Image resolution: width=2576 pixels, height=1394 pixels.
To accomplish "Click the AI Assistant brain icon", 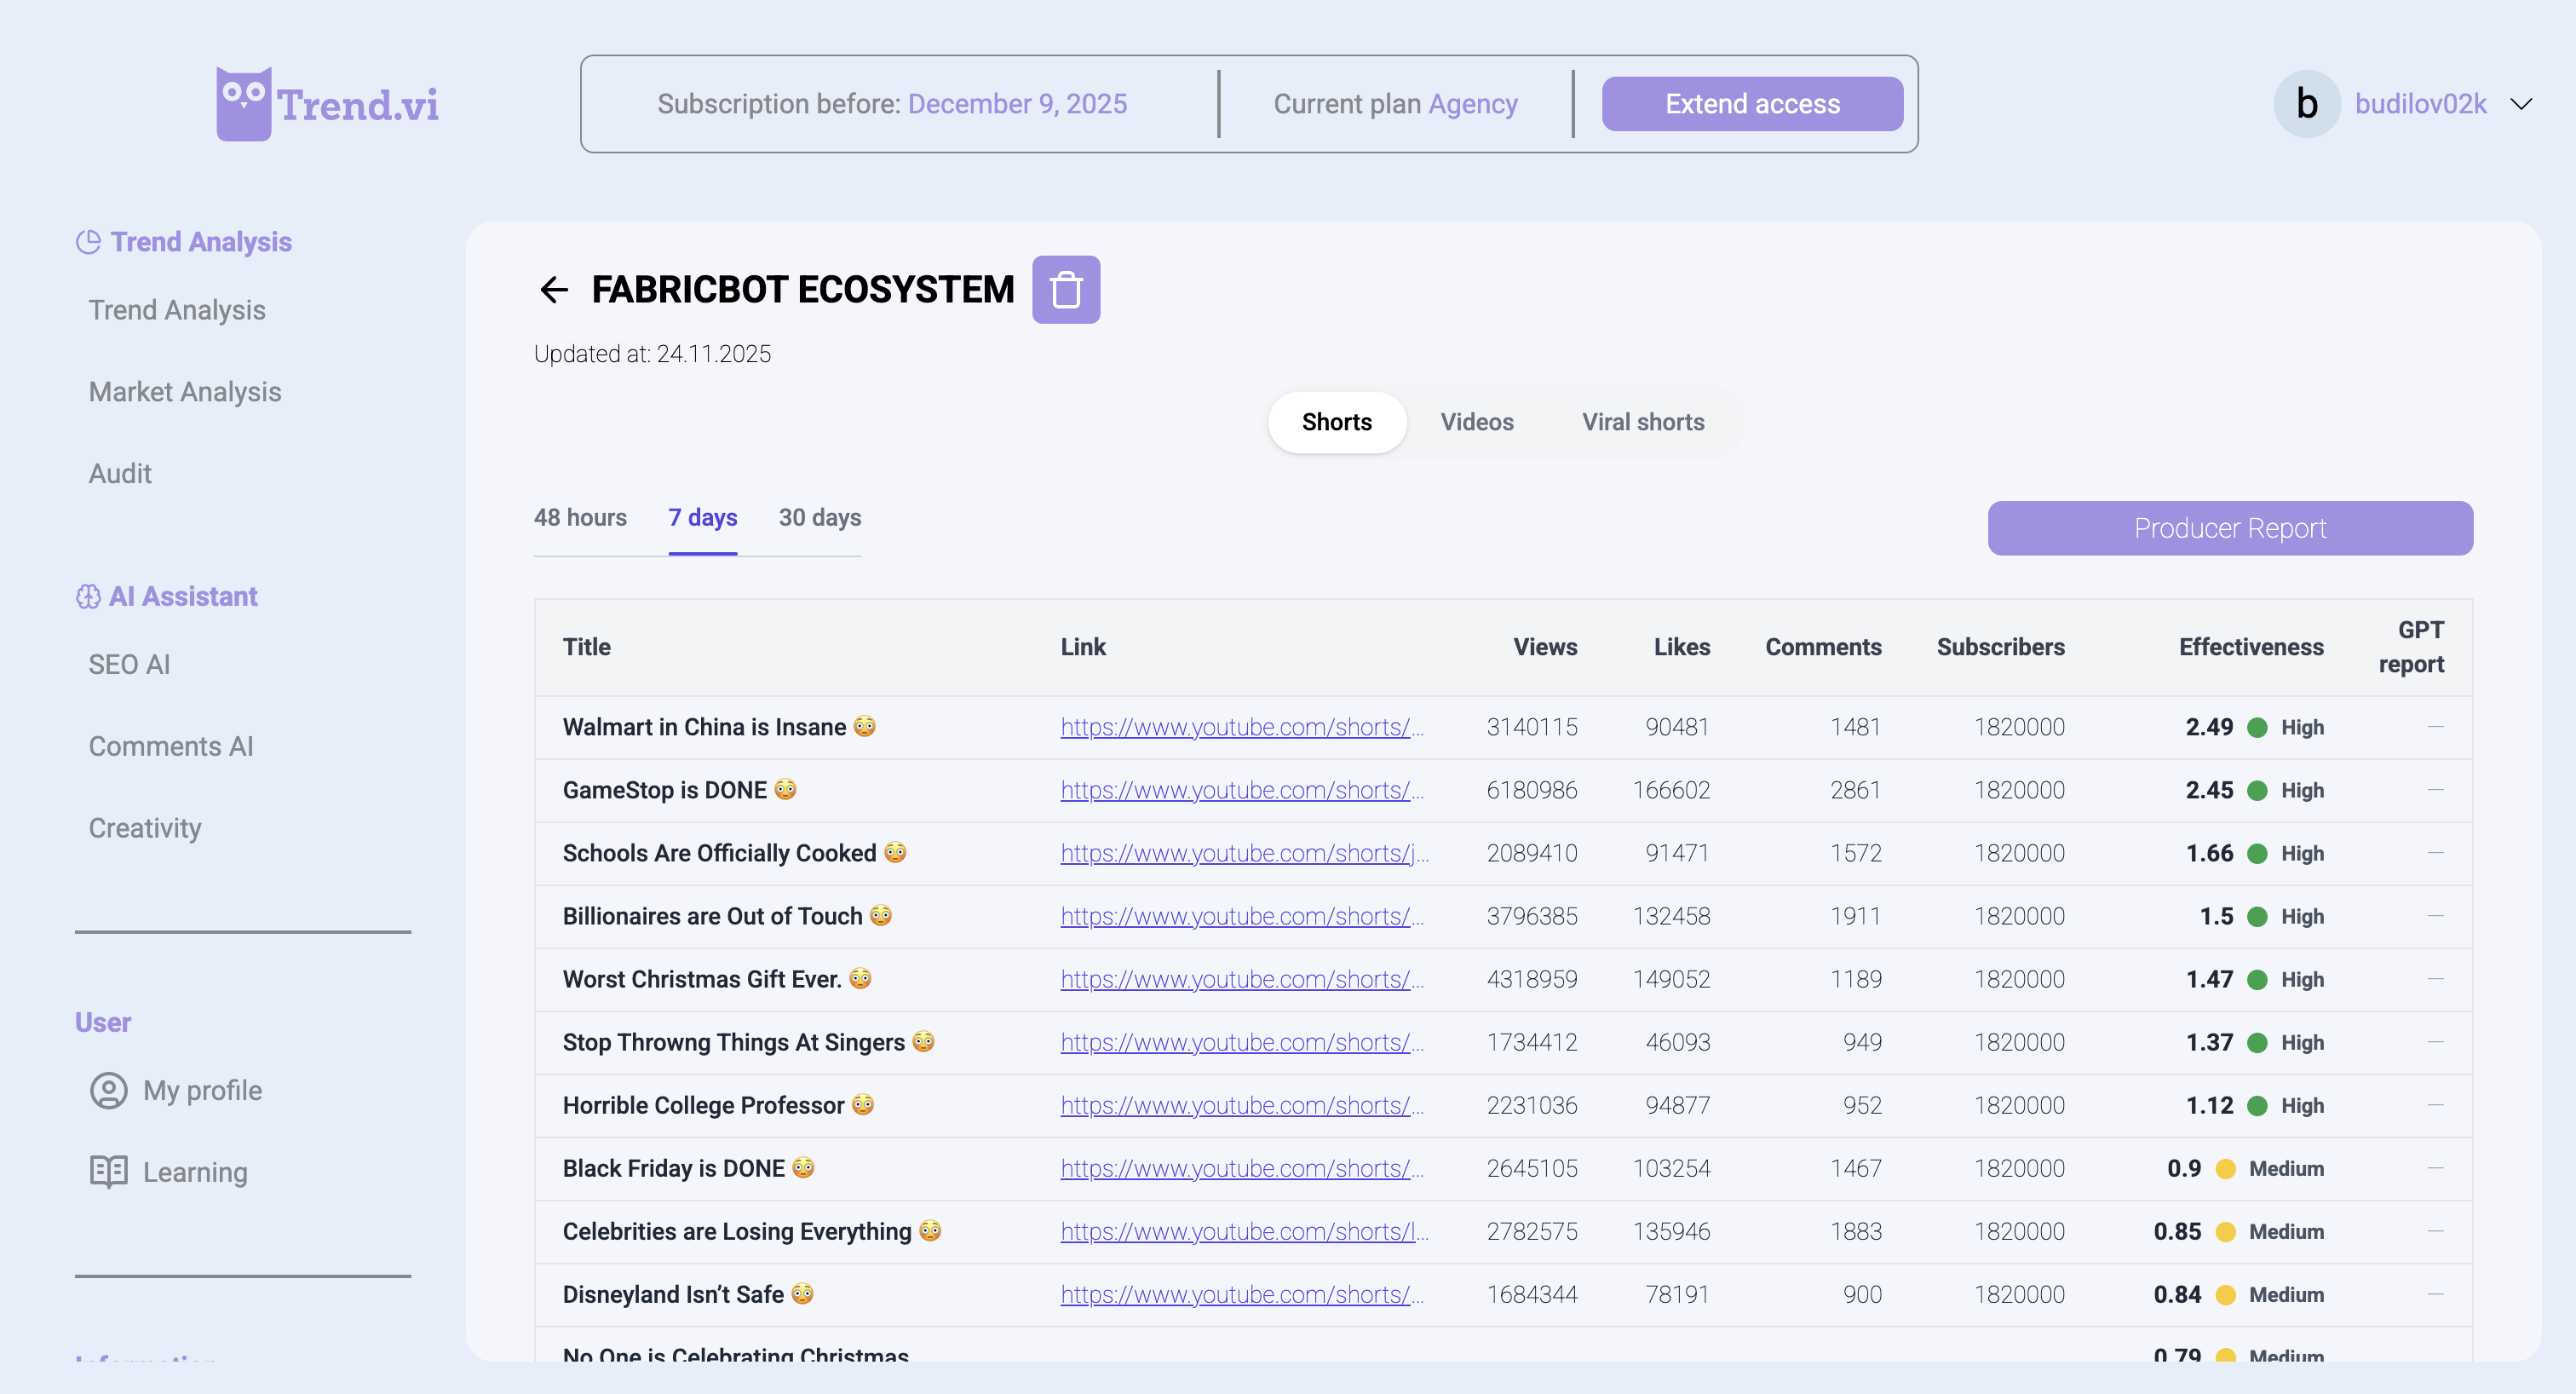I will 88,597.
